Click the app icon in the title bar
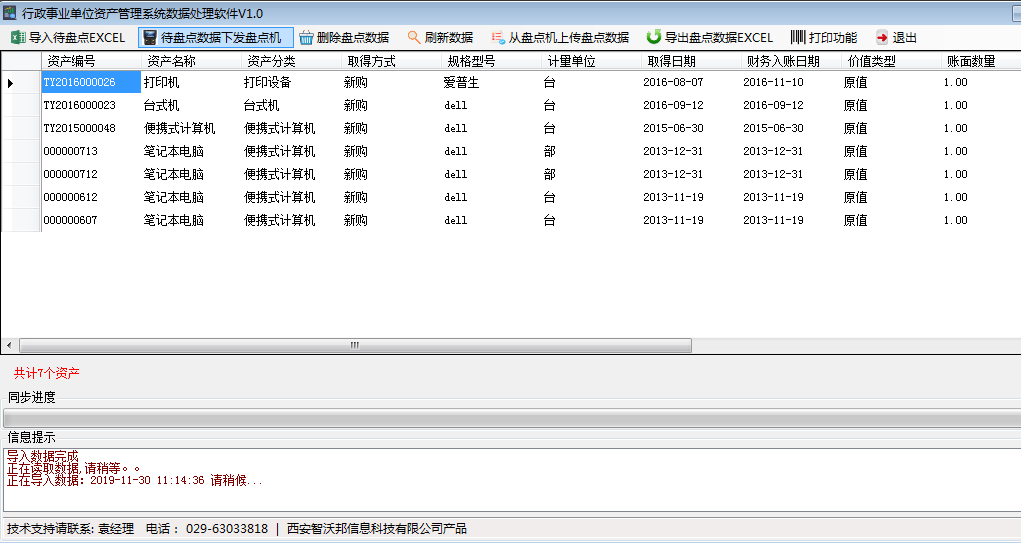Viewport: 1021px width, 543px height. tap(10, 12)
